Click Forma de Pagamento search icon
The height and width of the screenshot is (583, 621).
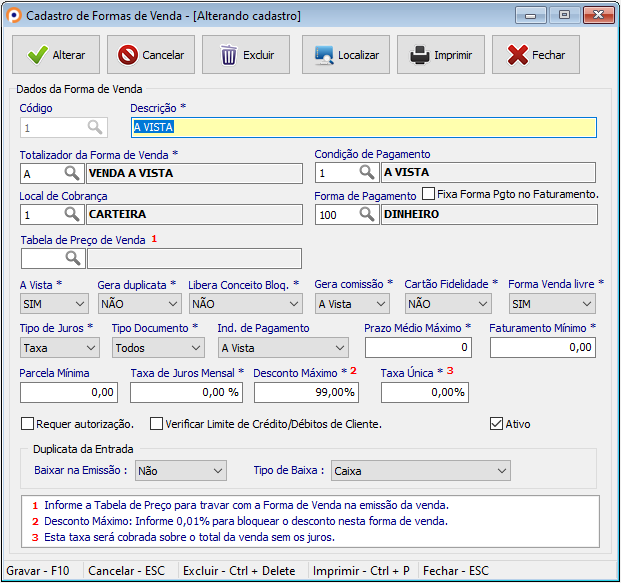click(x=366, y=214)
